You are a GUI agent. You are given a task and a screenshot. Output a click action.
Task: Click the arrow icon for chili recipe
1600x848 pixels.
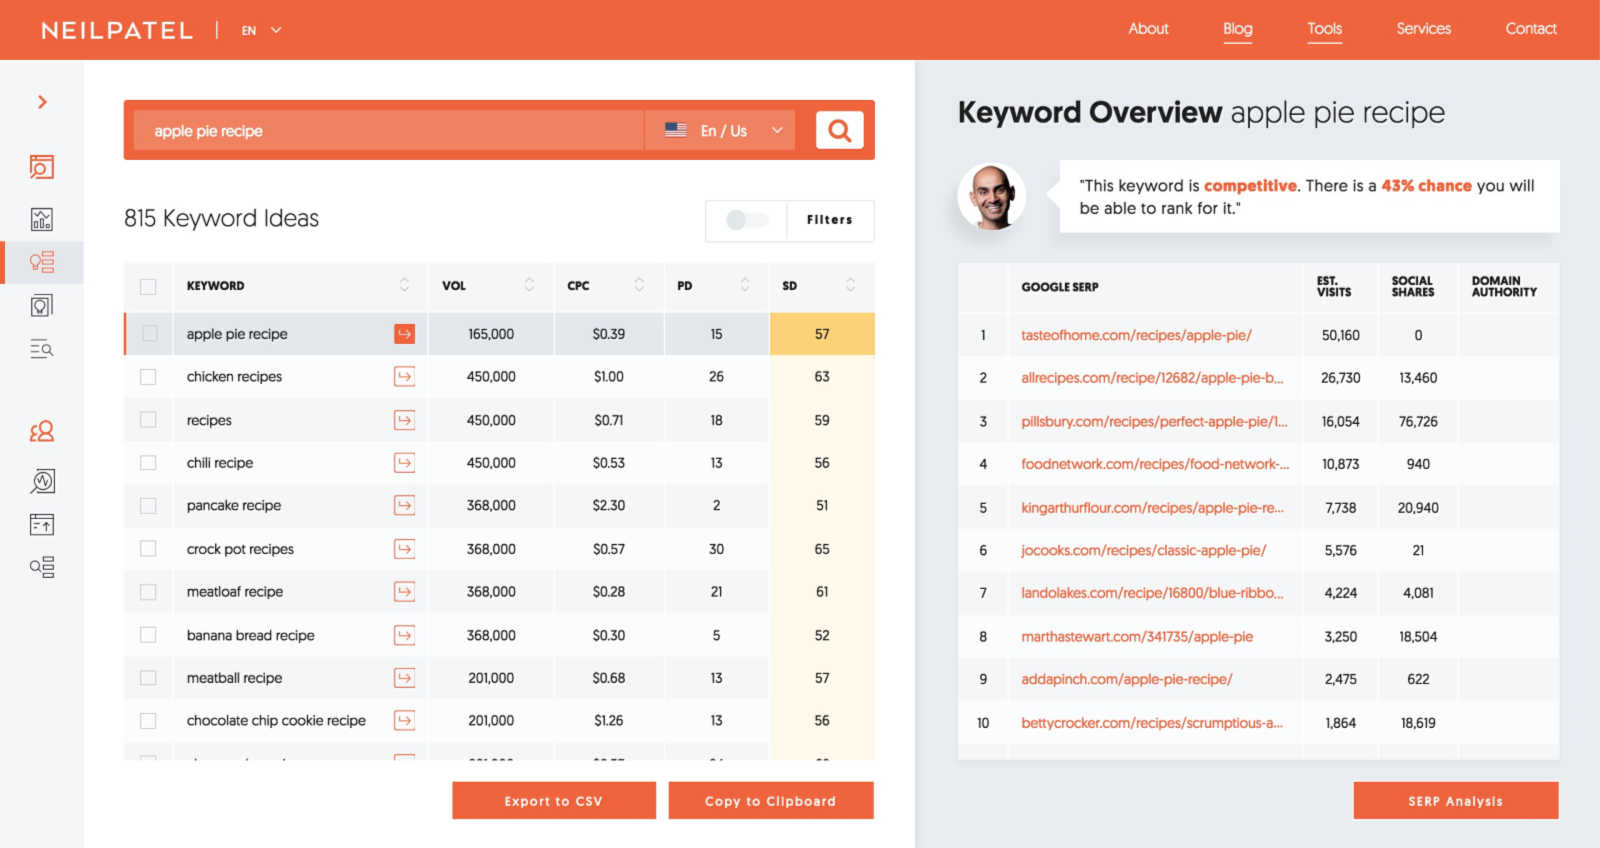click(x=404, y=463)
